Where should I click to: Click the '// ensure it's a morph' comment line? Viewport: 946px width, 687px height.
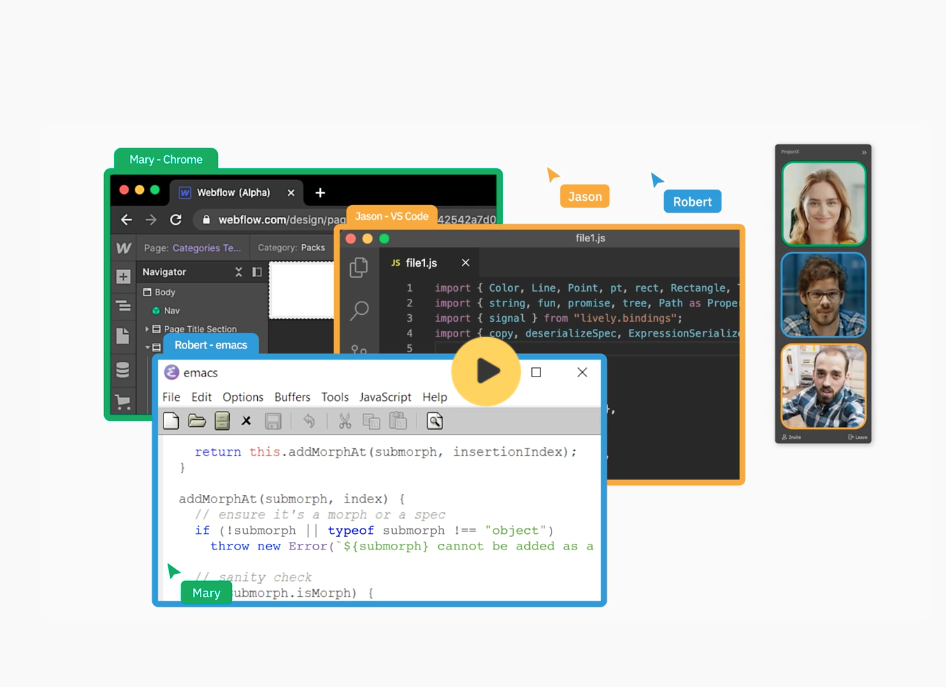click(x=320, y=514)
